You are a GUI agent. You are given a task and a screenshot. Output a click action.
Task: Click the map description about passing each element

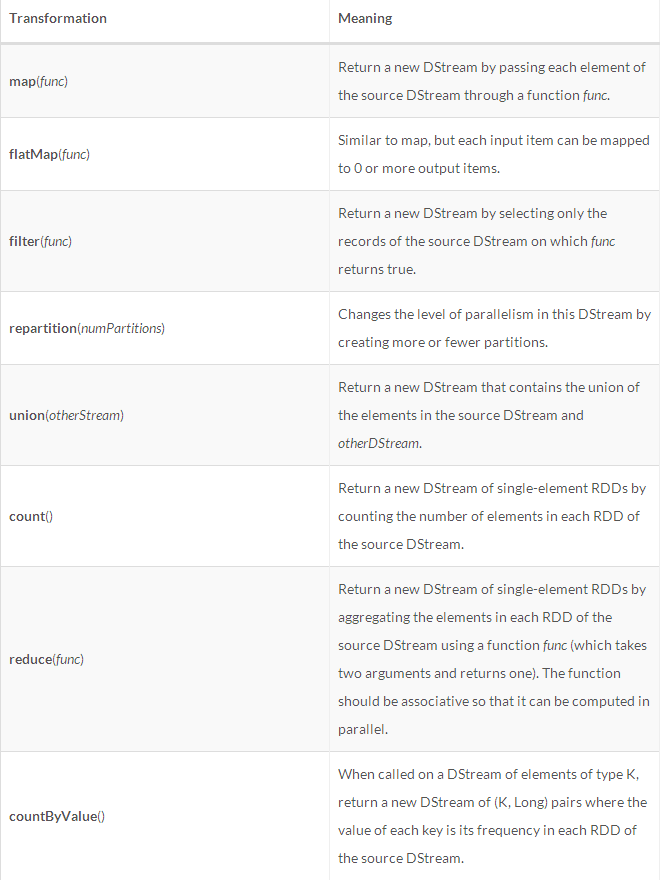pos(492,81)
